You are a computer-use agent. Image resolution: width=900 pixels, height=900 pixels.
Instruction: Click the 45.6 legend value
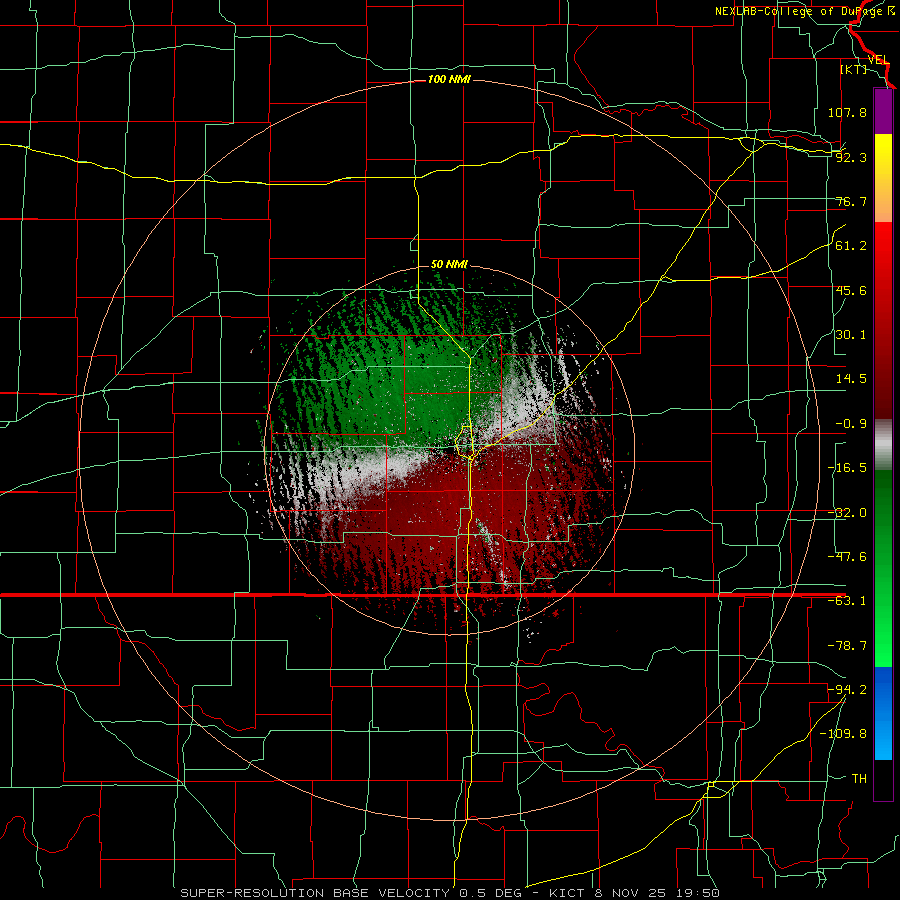(851, 290)
